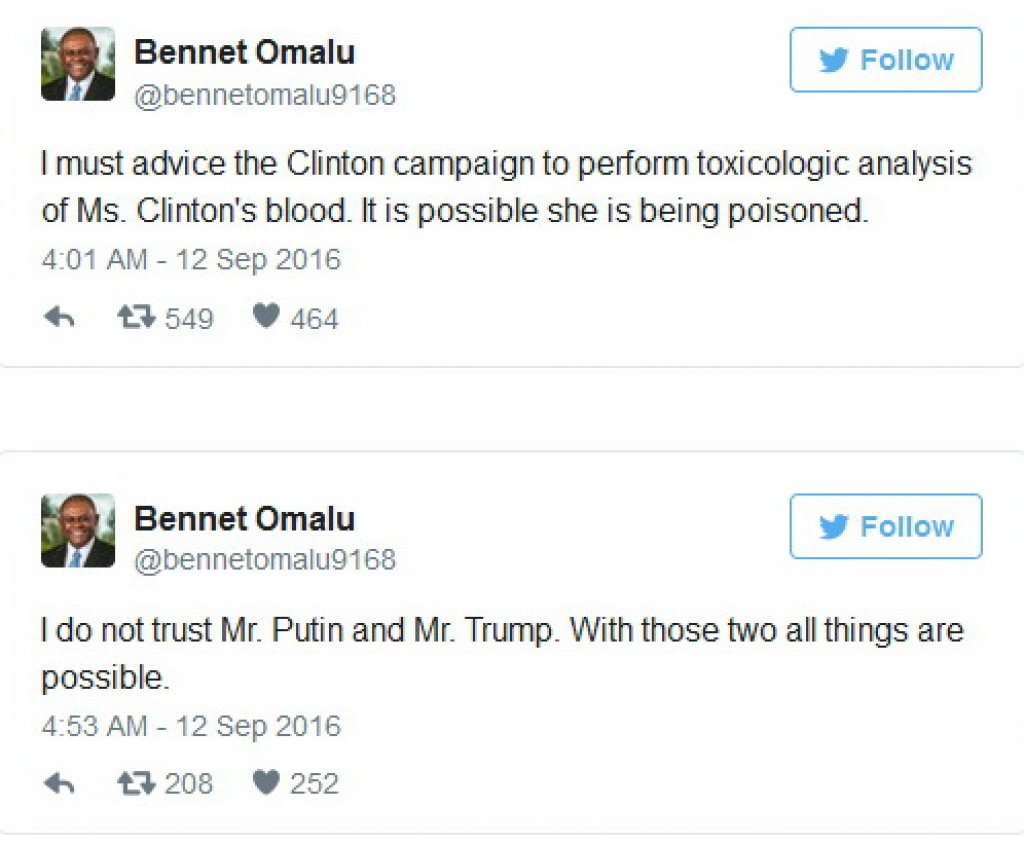
Task: Click Follow button on the second tweet
Action: click(x=885, y=526)
